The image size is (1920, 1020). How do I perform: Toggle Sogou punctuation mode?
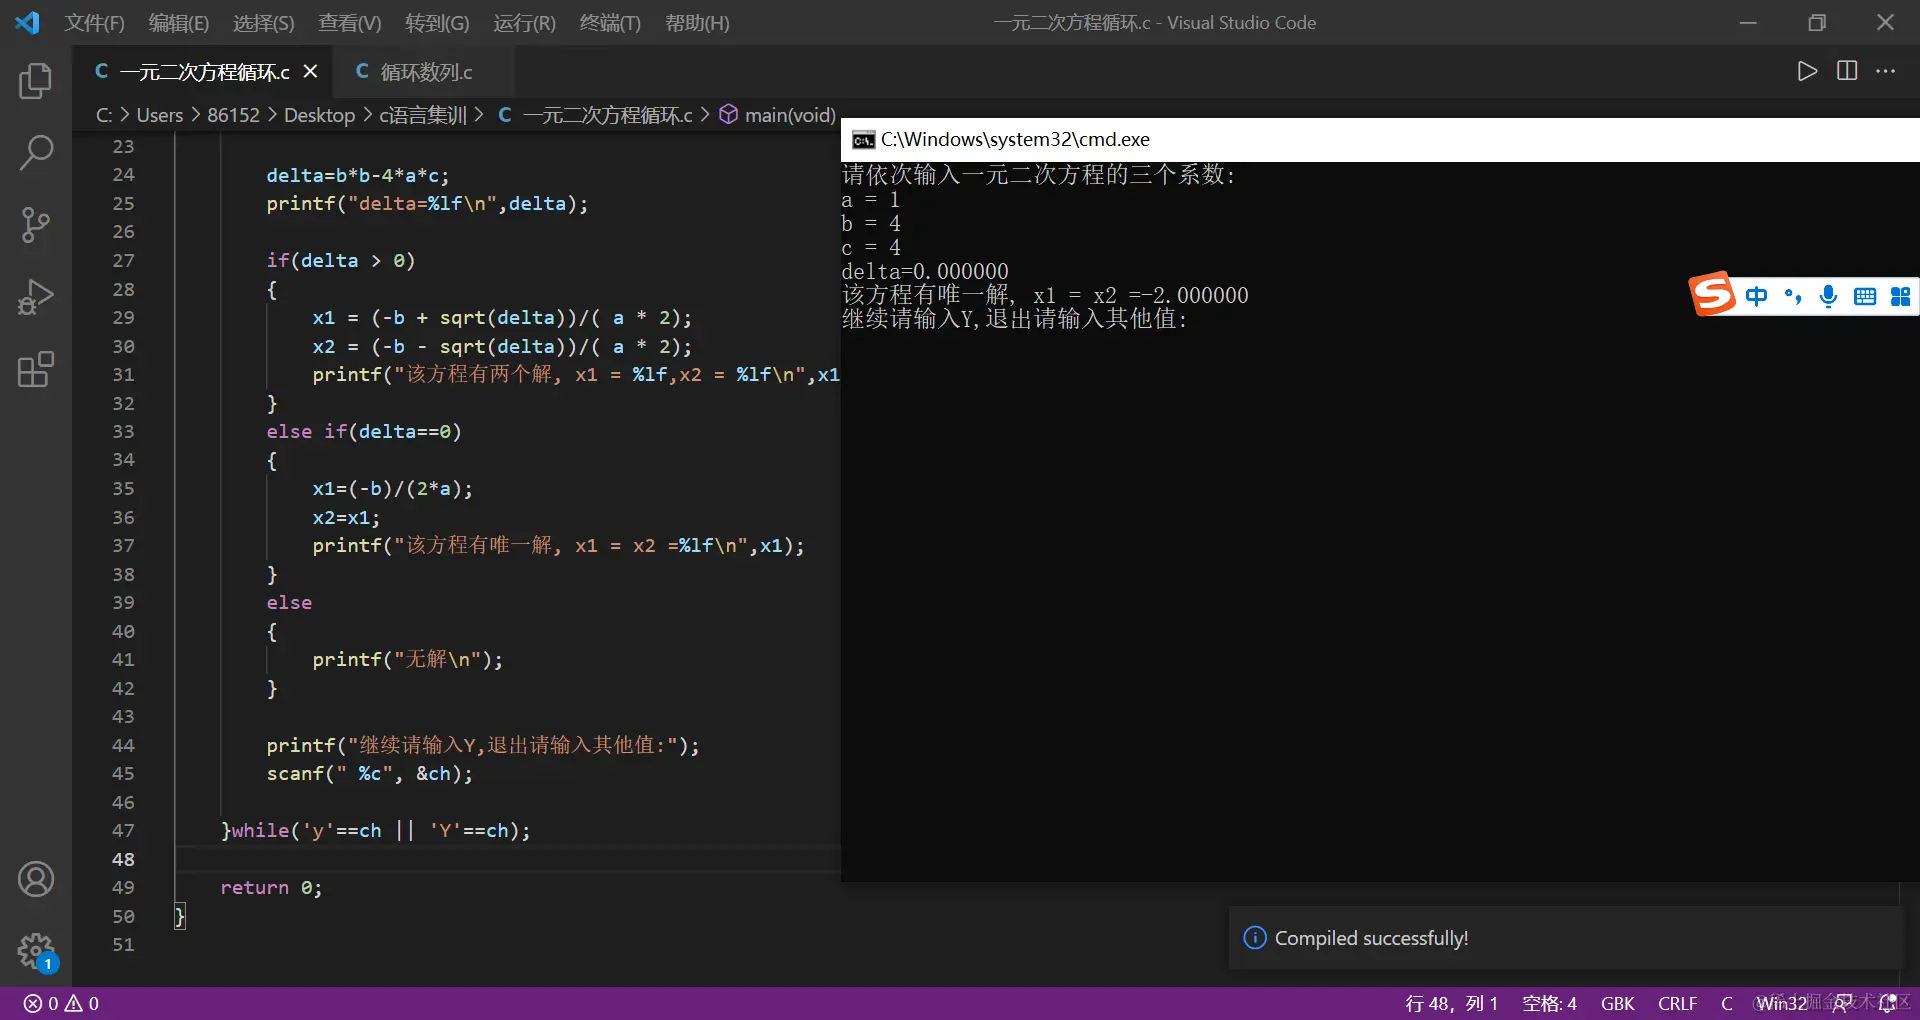(1793, 296)
